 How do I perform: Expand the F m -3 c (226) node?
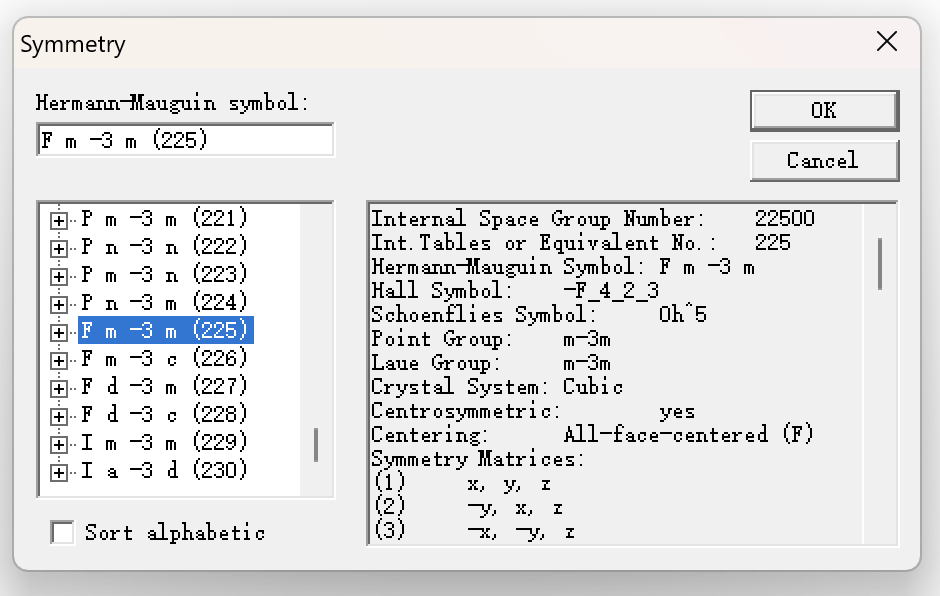coord(59,359)
